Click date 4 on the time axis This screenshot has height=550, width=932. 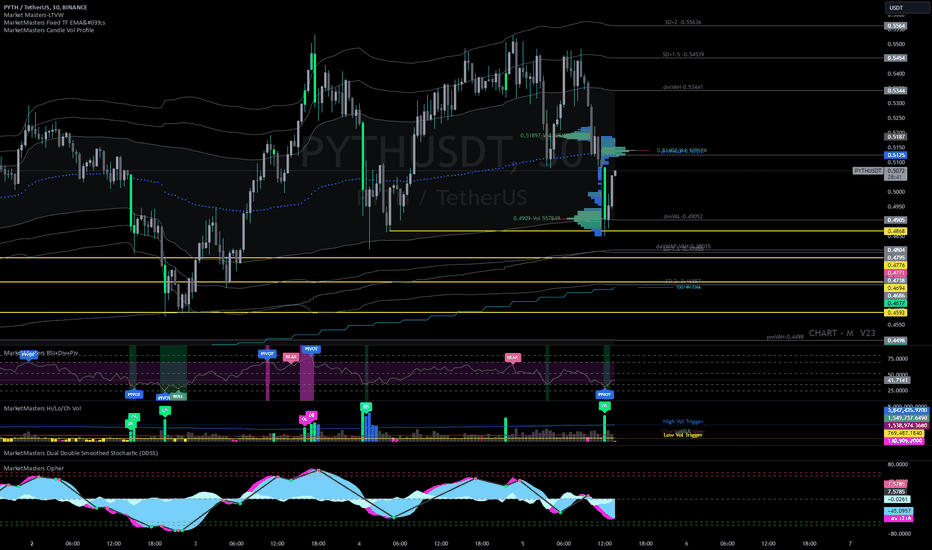tap(359, 543)
